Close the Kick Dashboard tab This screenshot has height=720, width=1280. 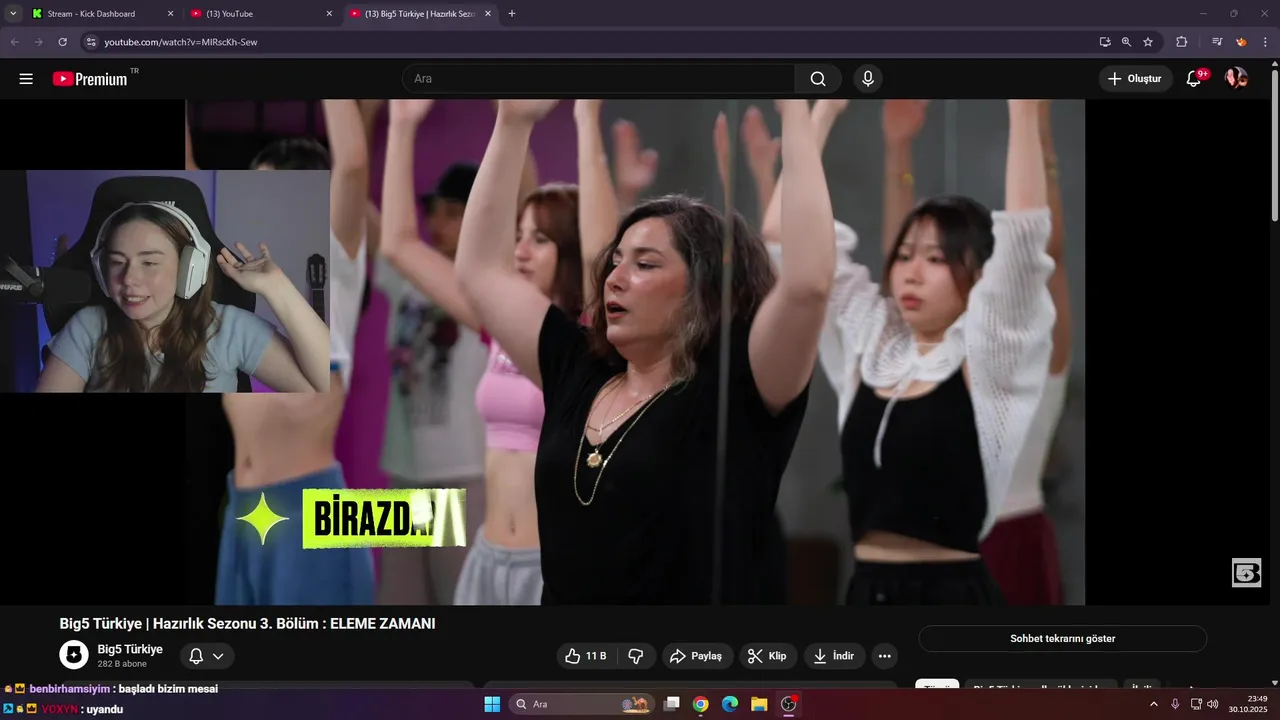coord(170,14)
